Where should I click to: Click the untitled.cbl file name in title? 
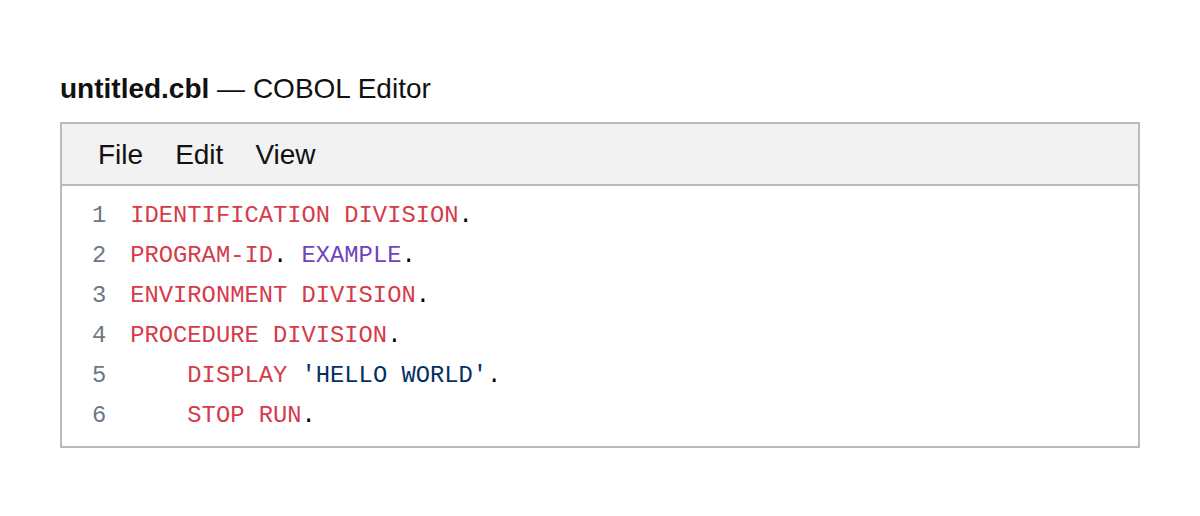[x=135, y=89]
